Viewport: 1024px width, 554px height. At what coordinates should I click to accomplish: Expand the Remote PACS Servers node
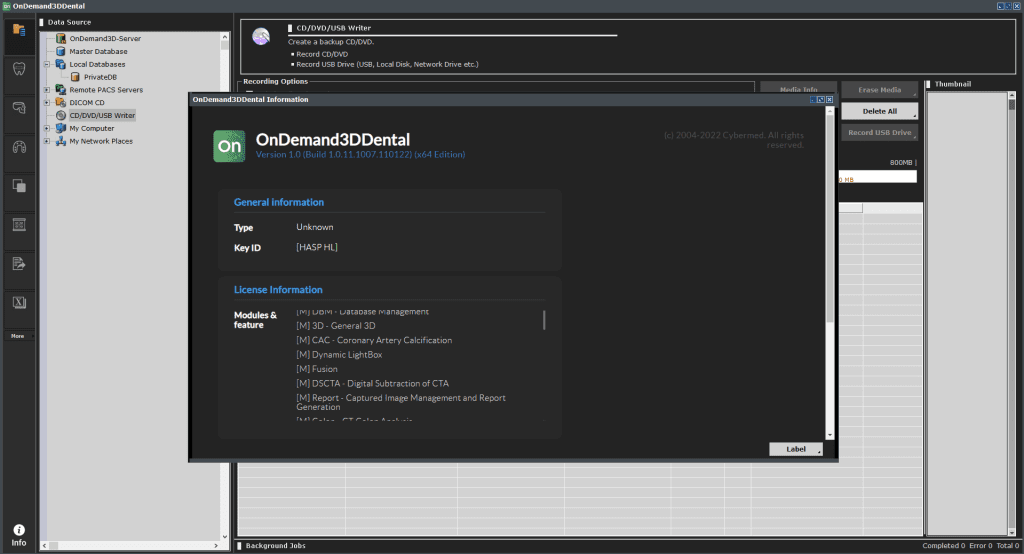click(x=46, y=90)
